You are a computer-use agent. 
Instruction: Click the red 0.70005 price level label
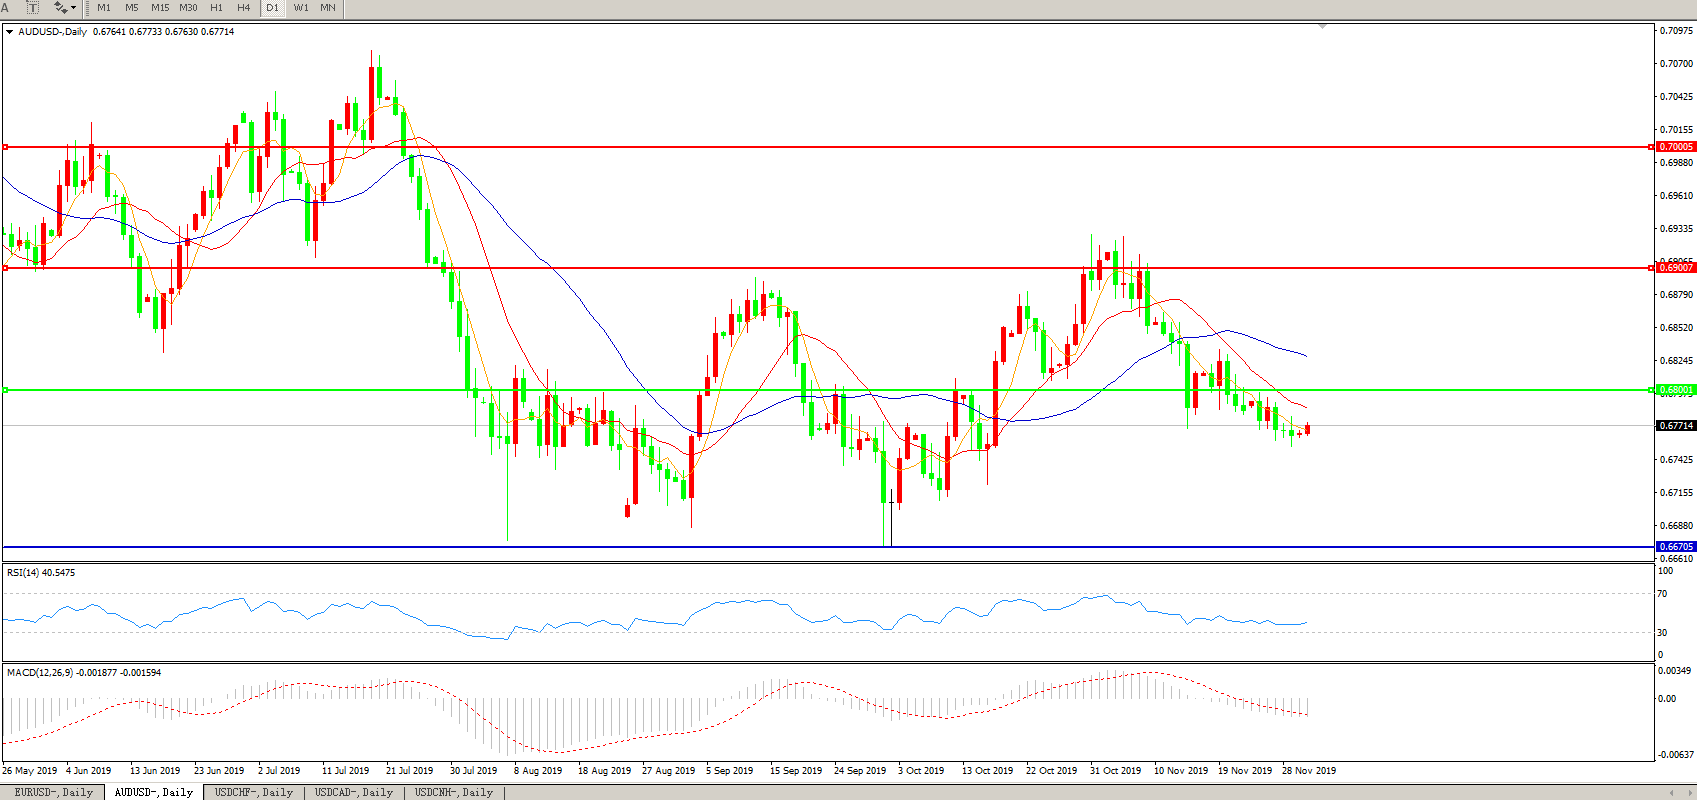(1676, 147)
